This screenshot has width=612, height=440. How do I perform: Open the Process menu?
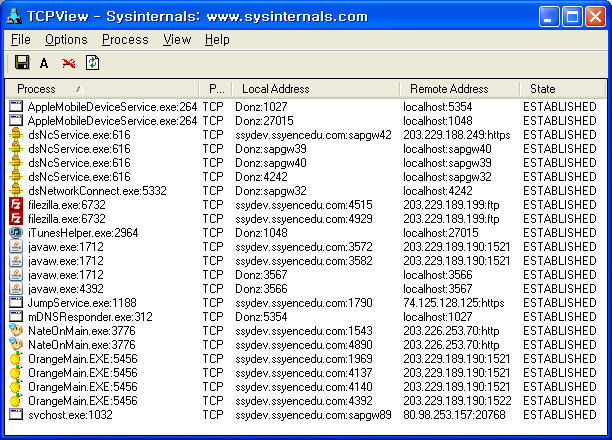(125, 39)
